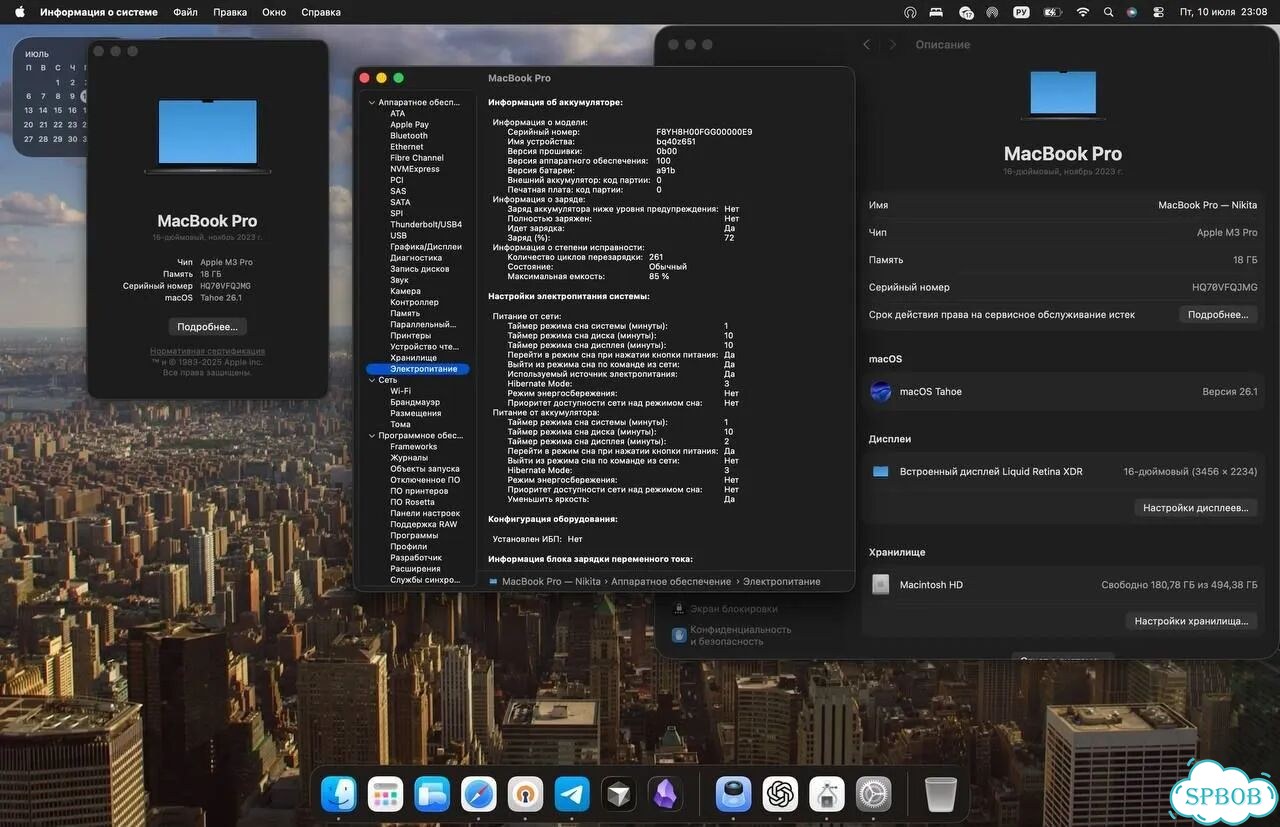1280x827 pixels.
Task: Open Control Center in the menu bar
Action: click(x=1158, y=12)
